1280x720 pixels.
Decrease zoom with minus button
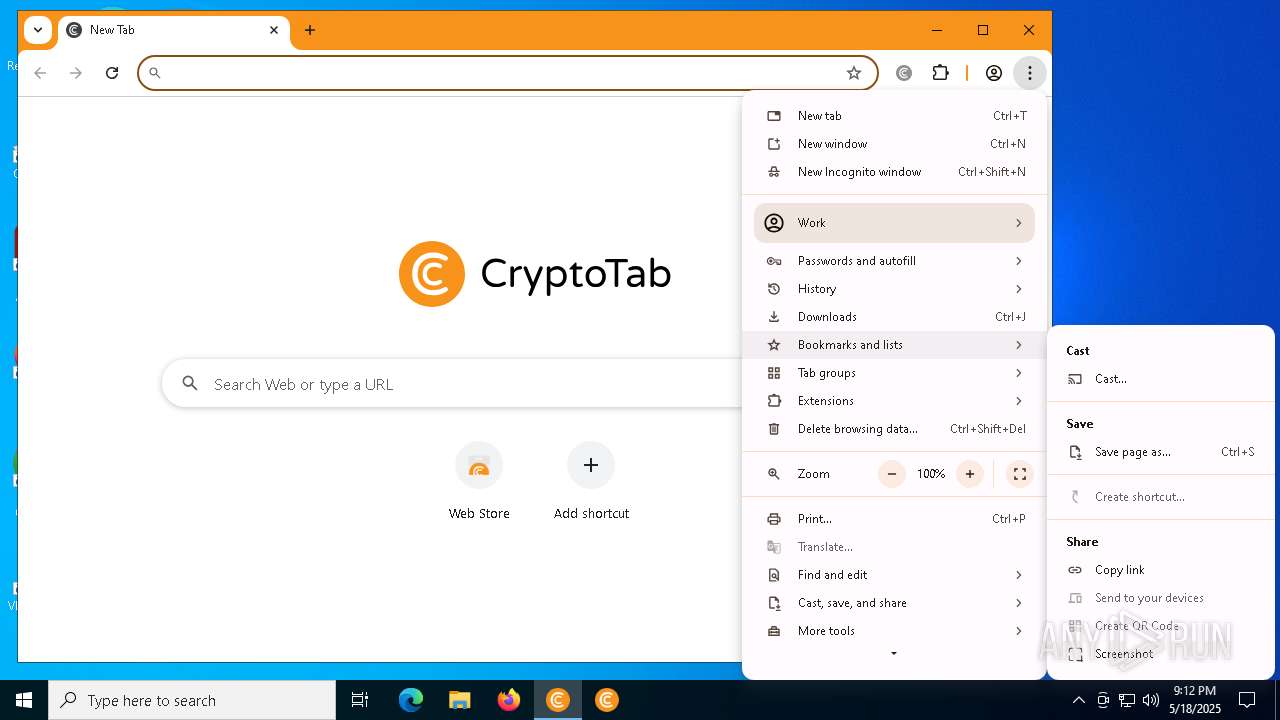pyautogui.click(x=892, y=474)
